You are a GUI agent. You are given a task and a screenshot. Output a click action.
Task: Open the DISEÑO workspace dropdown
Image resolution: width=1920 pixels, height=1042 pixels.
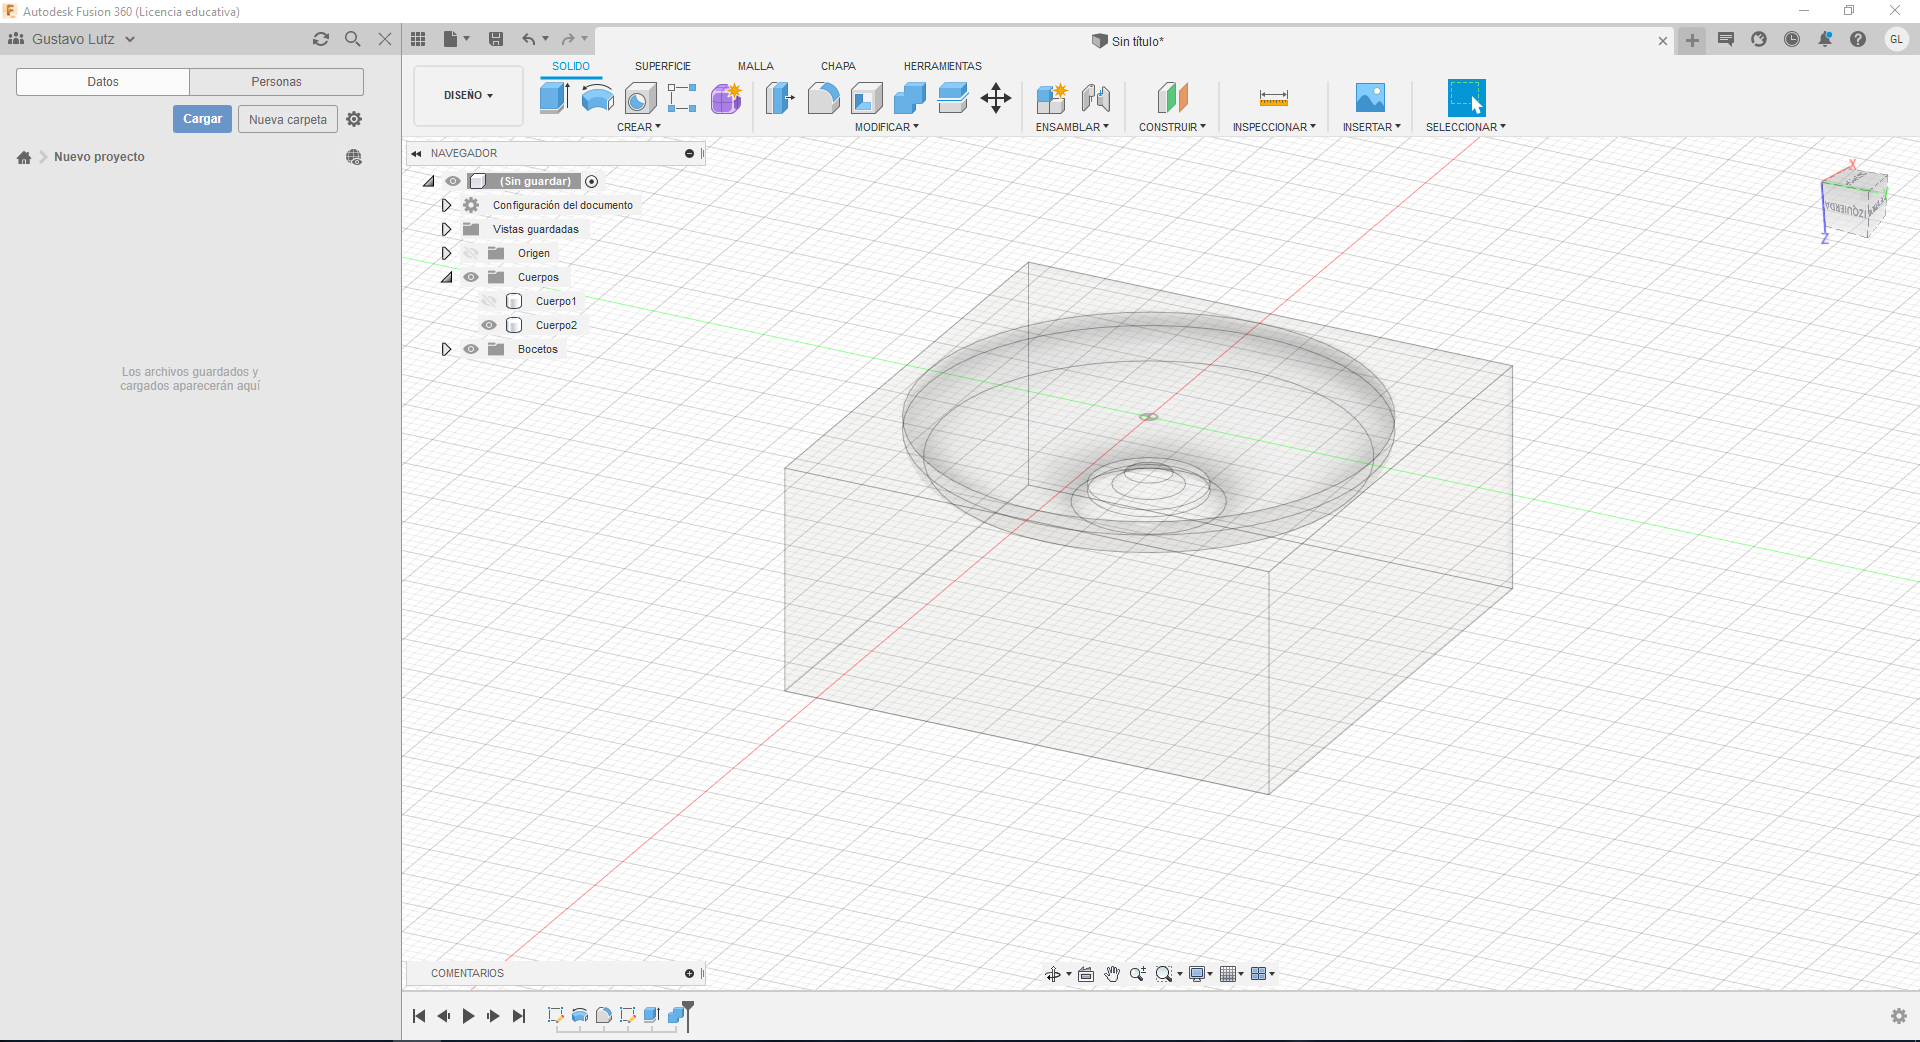point(469,96)
